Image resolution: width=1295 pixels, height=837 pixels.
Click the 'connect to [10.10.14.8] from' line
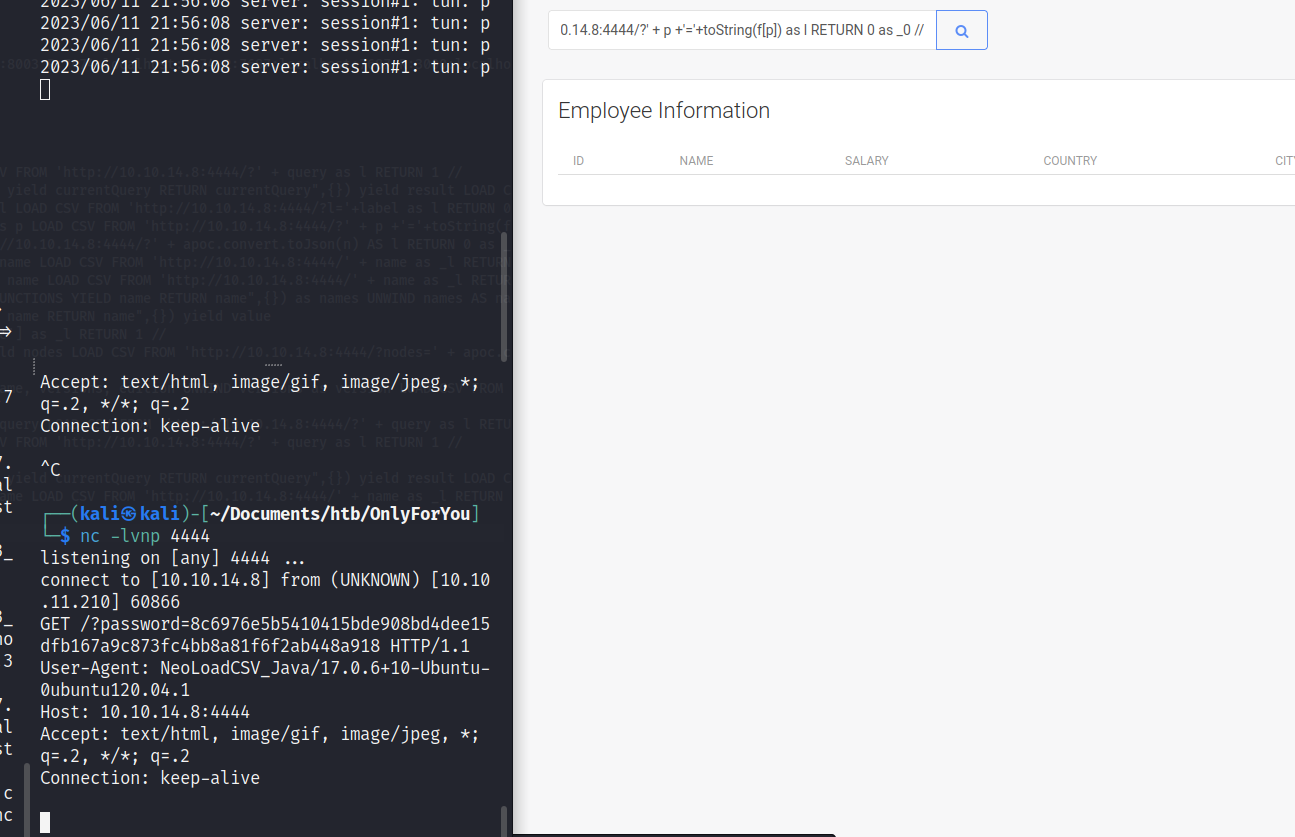click(x=265, y=591)
